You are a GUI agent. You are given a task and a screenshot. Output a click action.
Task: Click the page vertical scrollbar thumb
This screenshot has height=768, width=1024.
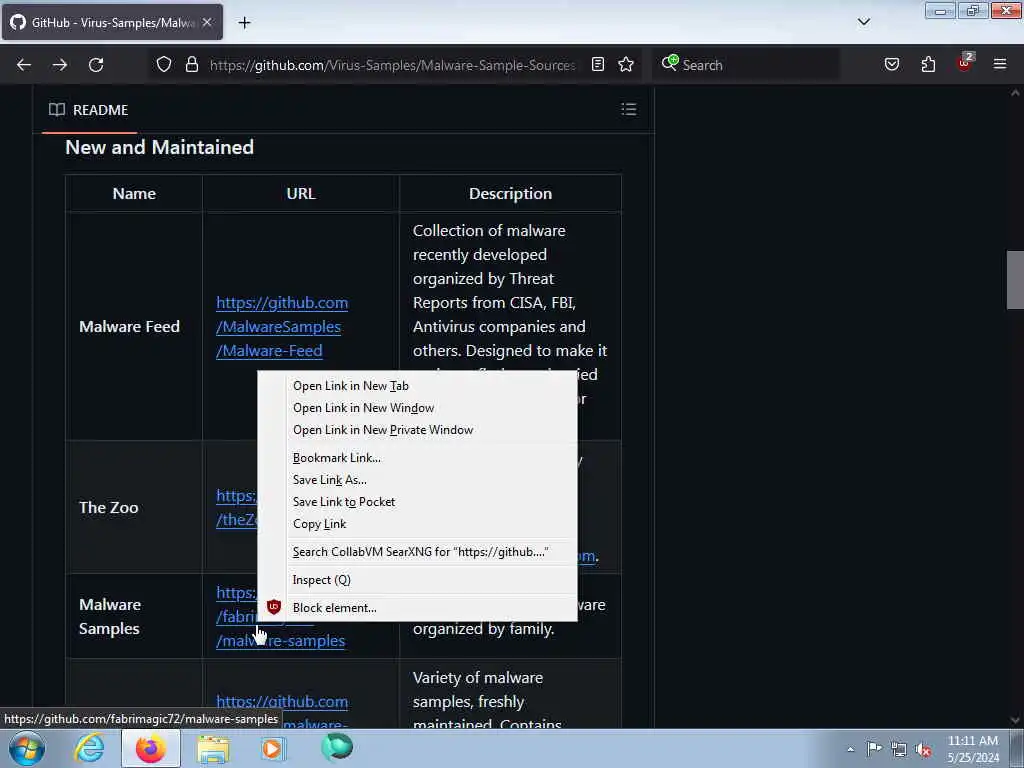[x=1014, y=280]
